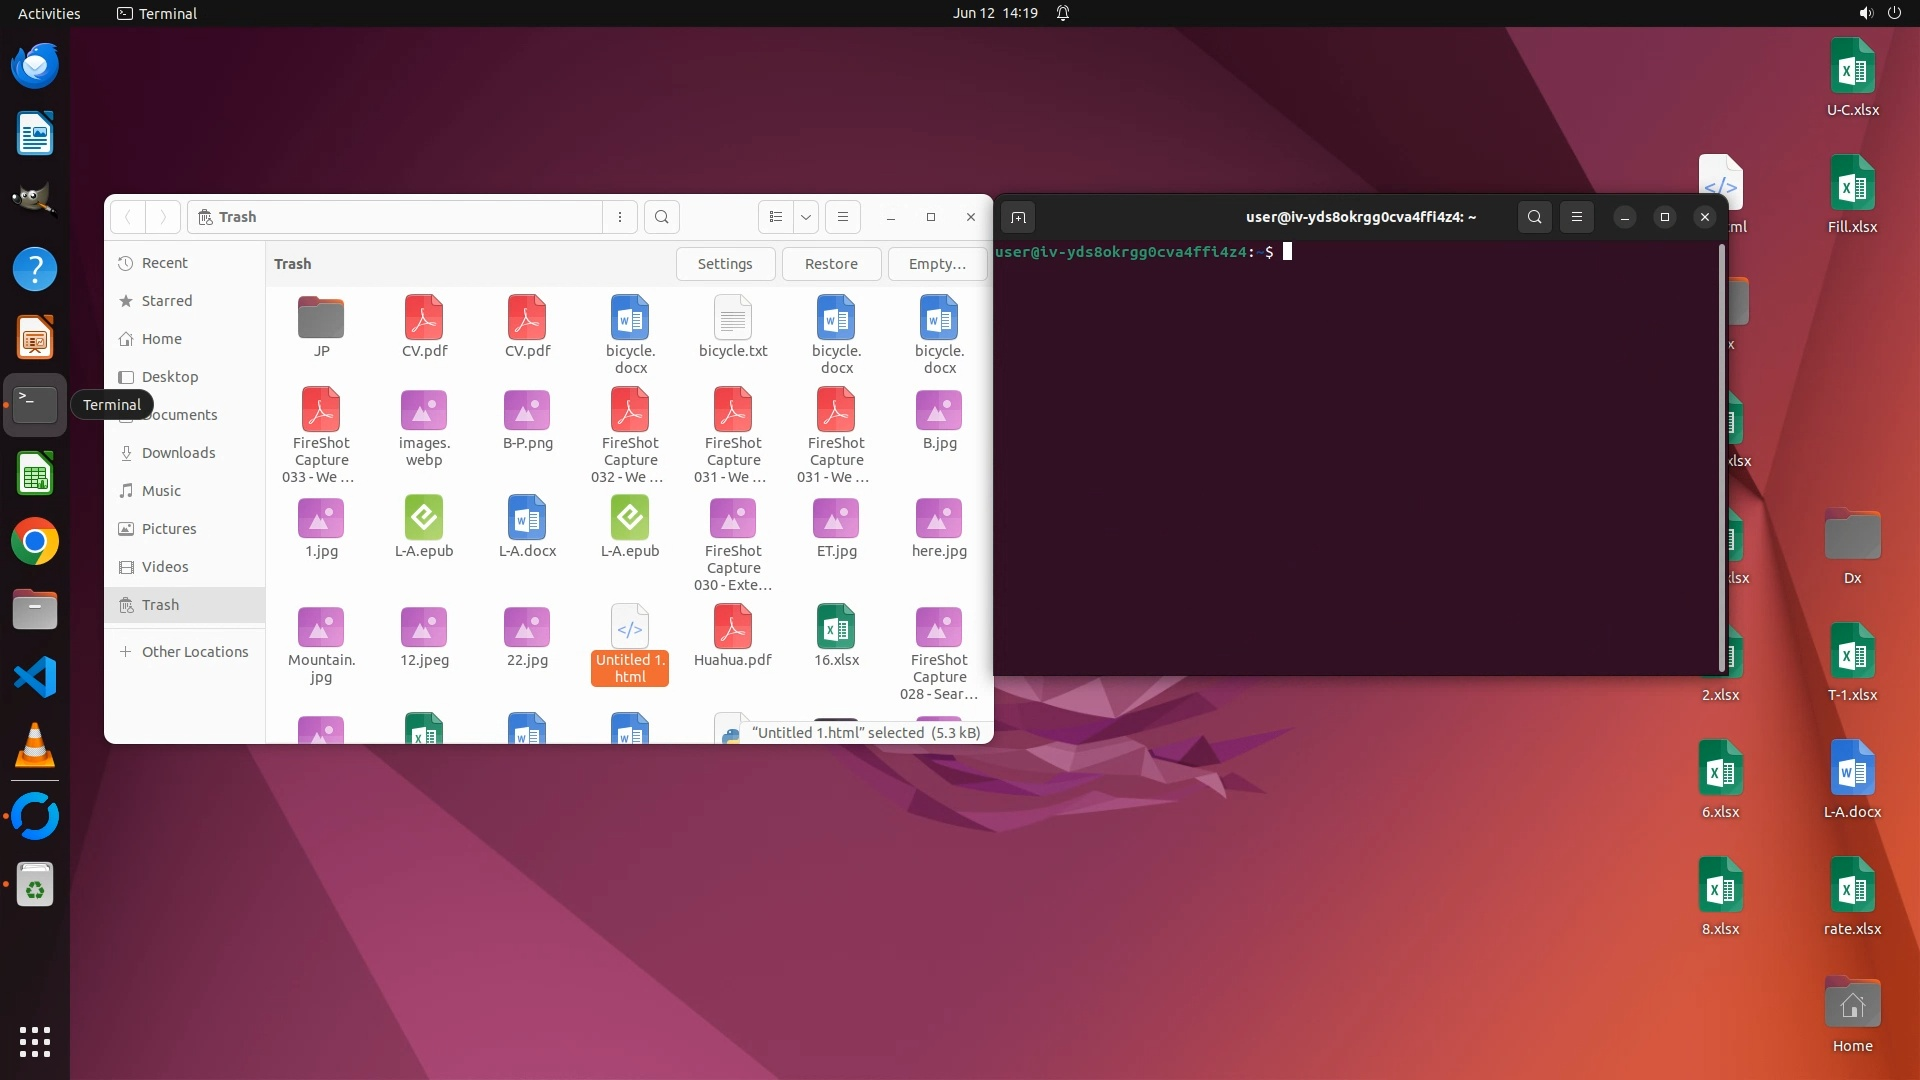Select Downloads in the sidebar
The image size is (1920, 1080).
tap(178, 453)
